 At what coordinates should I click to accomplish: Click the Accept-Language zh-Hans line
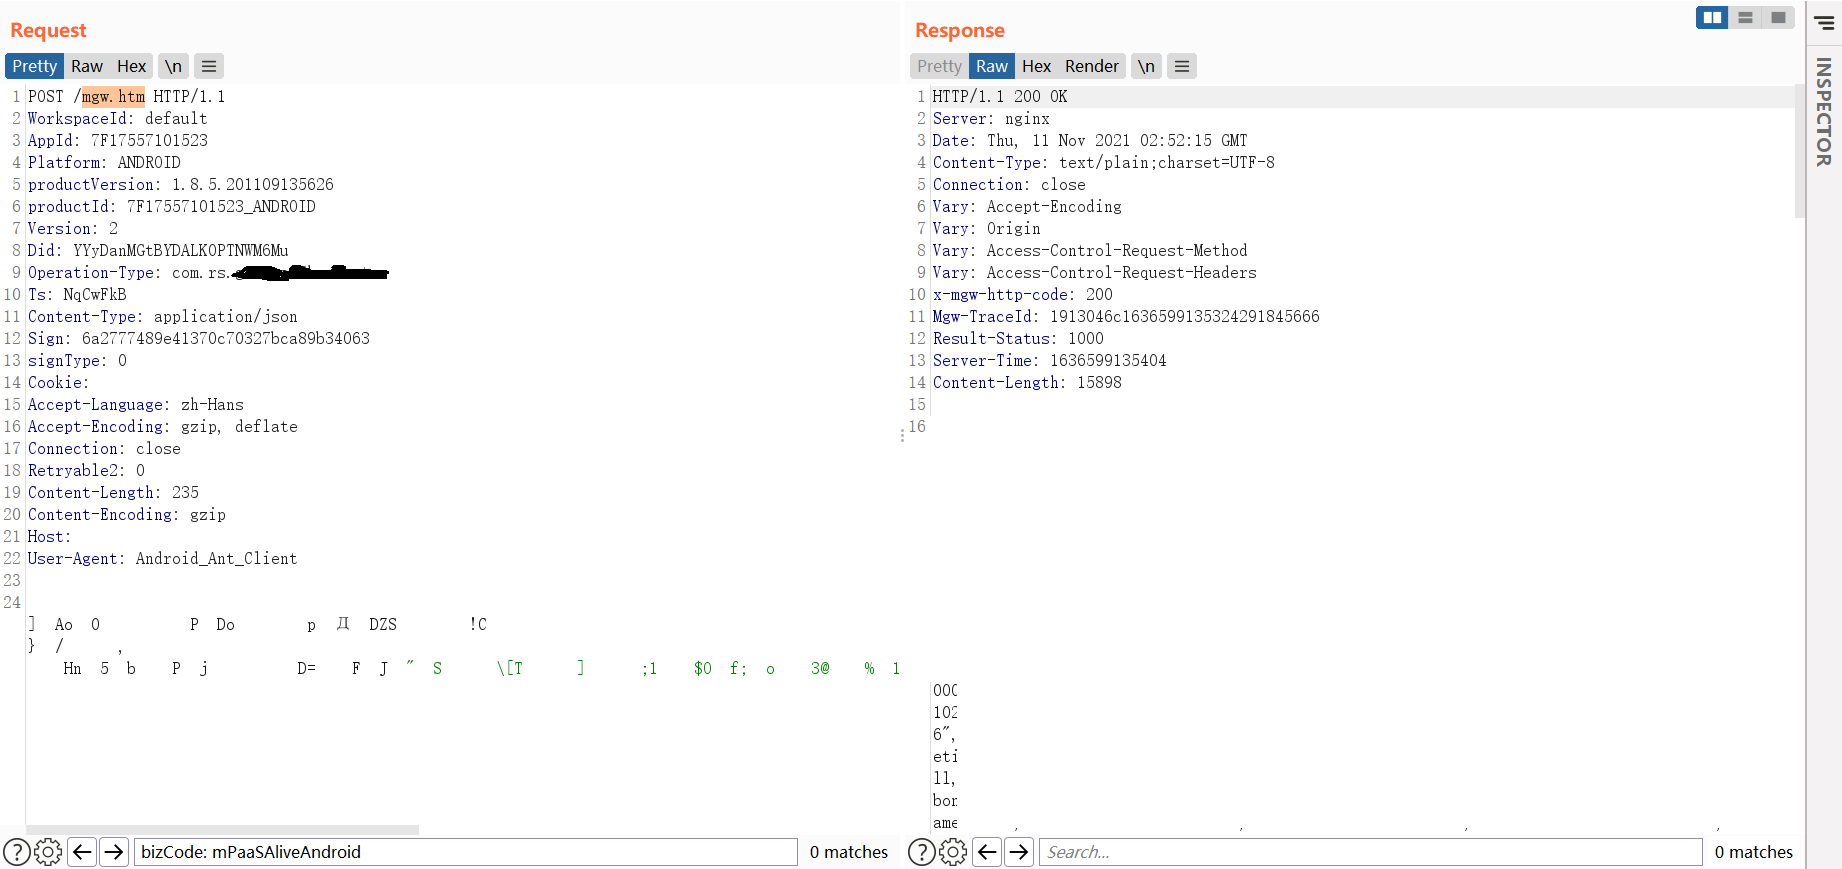(x=135, y=404)
